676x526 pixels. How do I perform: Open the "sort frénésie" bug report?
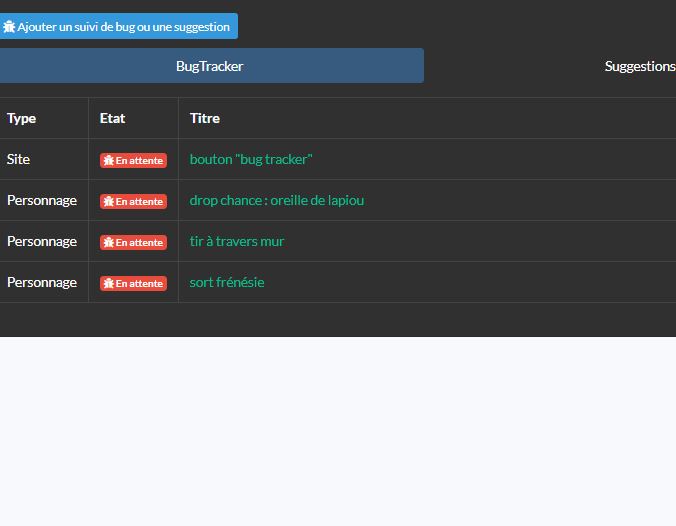tap(227, 283)
